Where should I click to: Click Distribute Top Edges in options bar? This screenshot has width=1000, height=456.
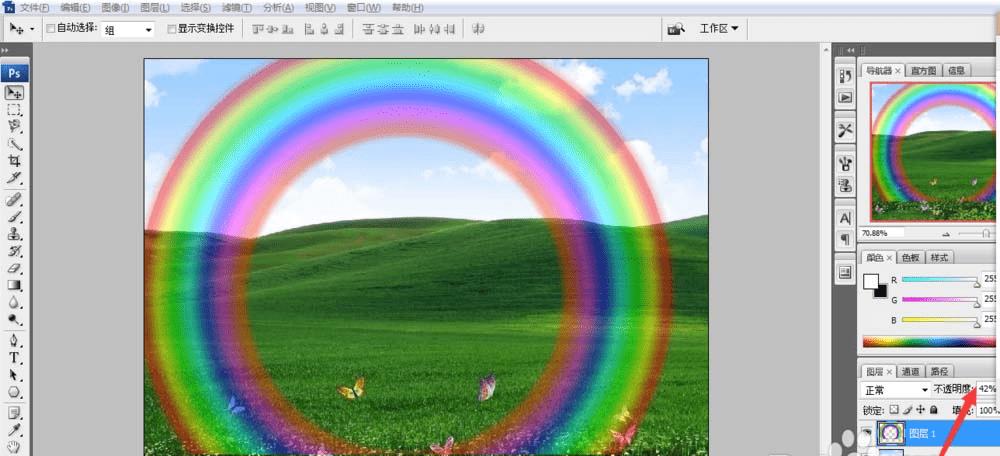click(x=367, y=29)
